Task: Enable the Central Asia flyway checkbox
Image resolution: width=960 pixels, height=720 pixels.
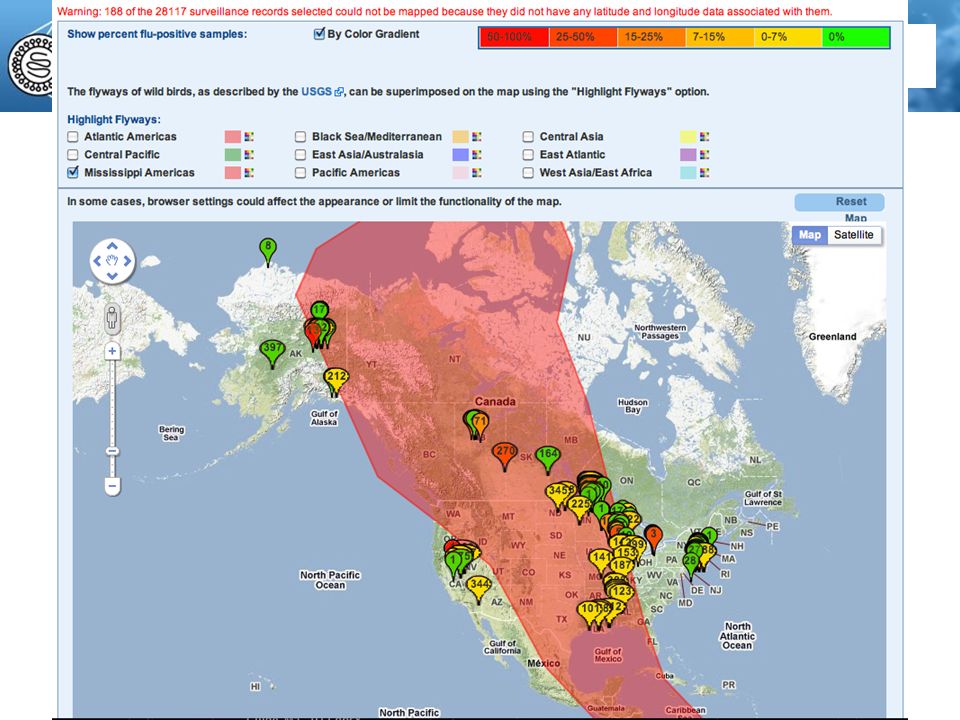Action: tap(528, 137)
